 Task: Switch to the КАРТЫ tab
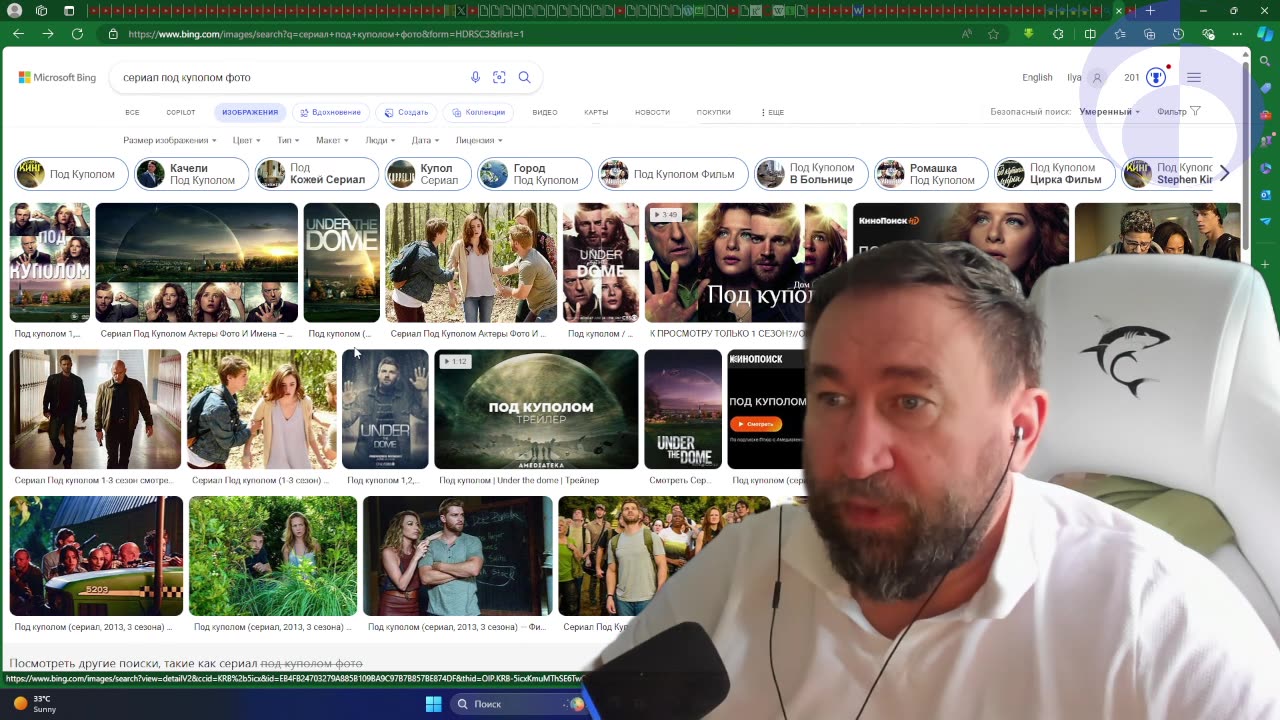point(596,112)
